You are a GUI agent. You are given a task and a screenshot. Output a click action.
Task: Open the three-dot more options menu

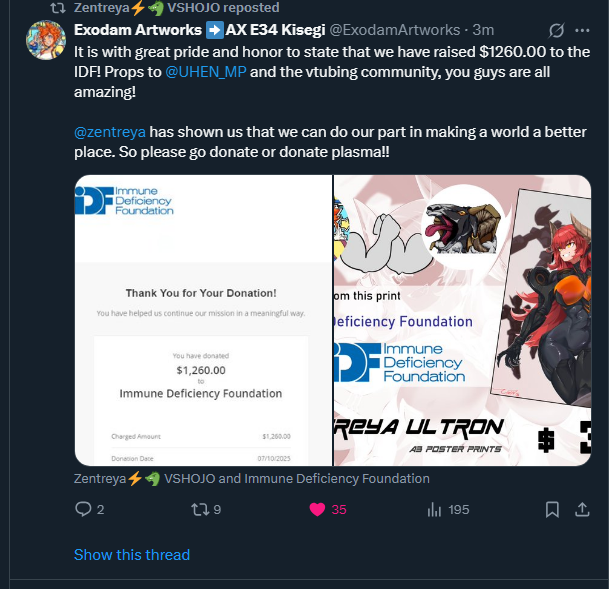tap(582, 30)
